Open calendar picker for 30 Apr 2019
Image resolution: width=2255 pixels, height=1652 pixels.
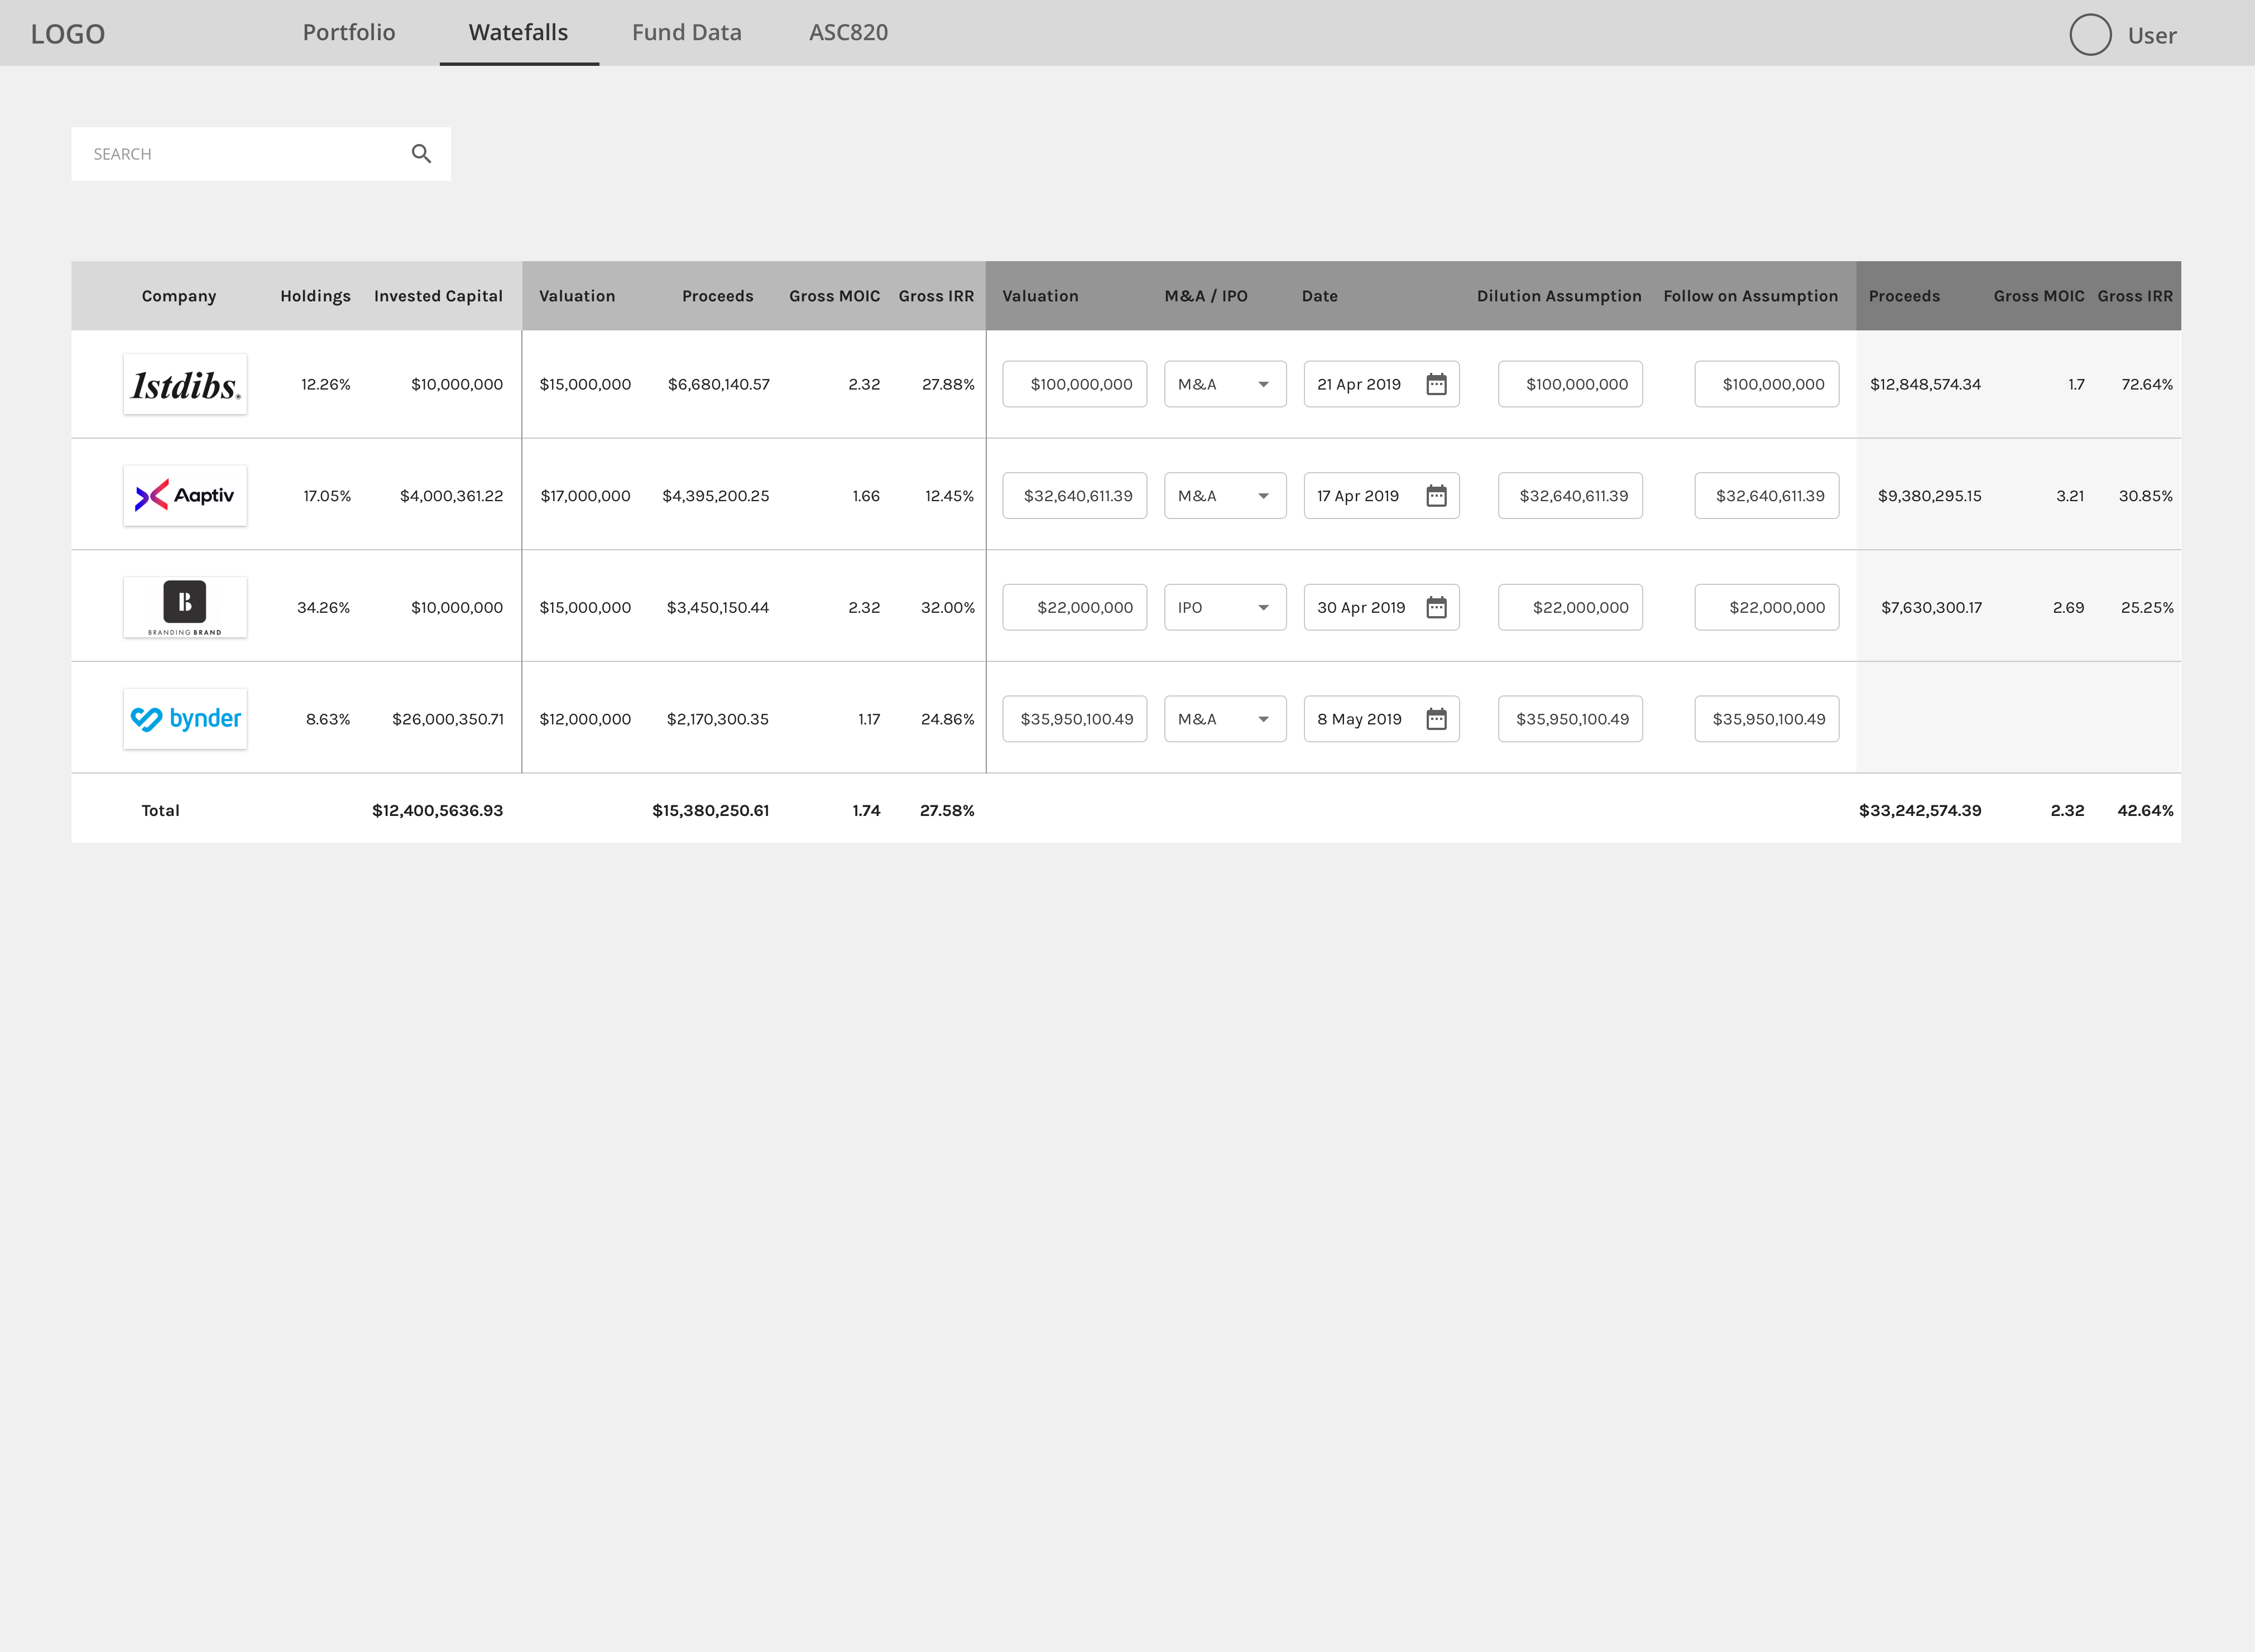pyautogui.click(x=1436, y=607)
